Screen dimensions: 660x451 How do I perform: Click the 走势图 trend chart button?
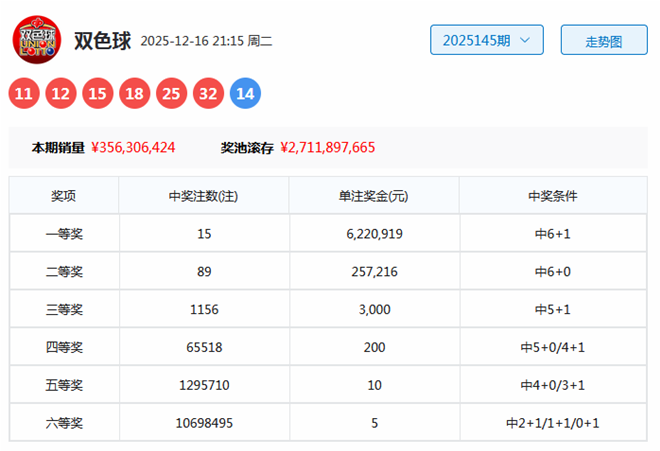pyautogui.click(x=603, y=41)
